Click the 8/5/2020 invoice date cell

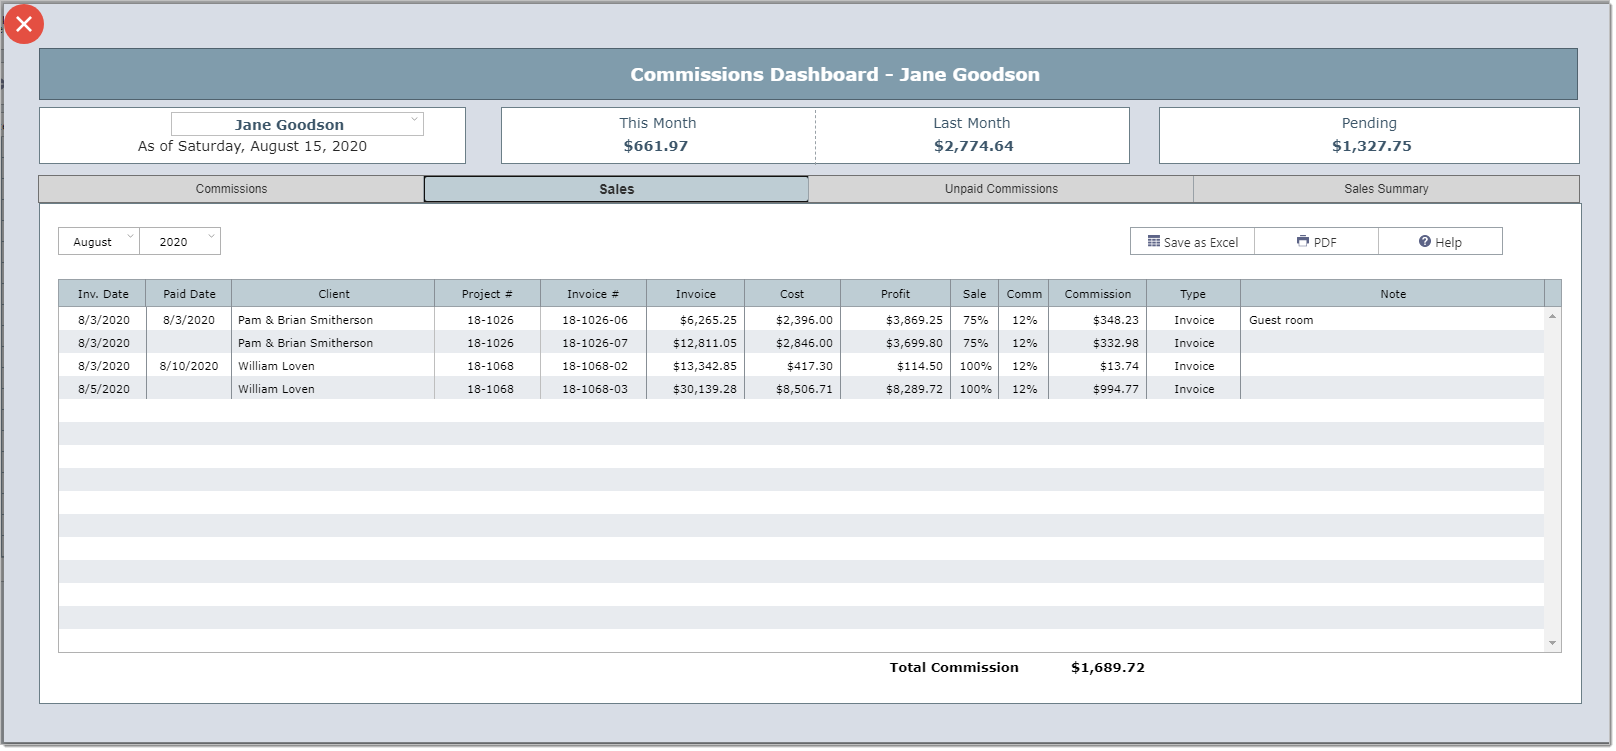point(103,389)
